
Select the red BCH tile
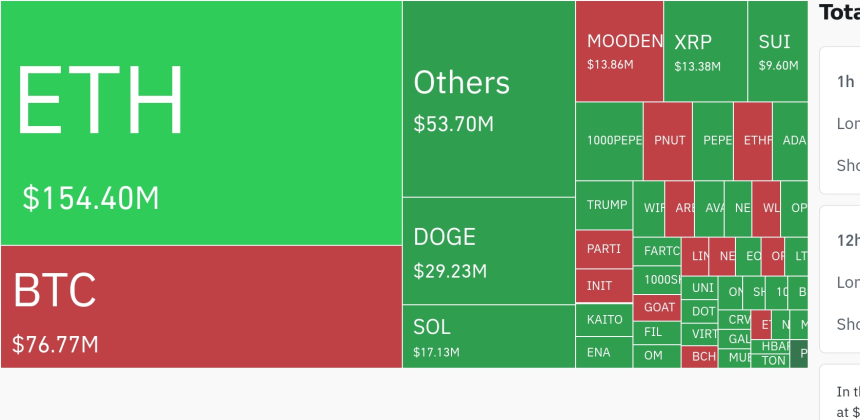click(x=700, y=357)
